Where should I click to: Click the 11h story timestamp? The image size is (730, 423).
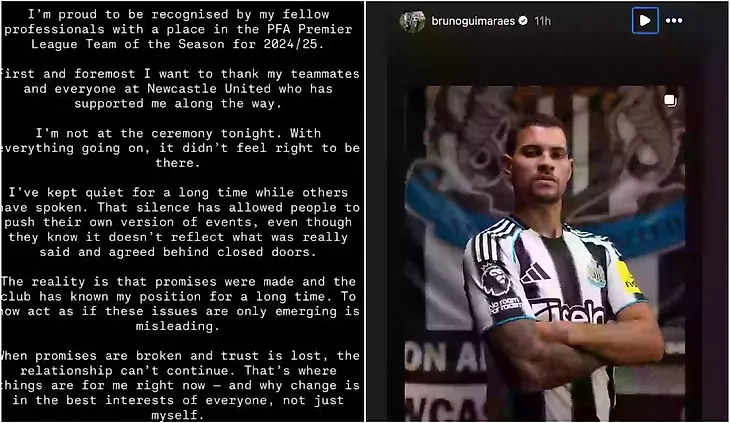[542, 21]
